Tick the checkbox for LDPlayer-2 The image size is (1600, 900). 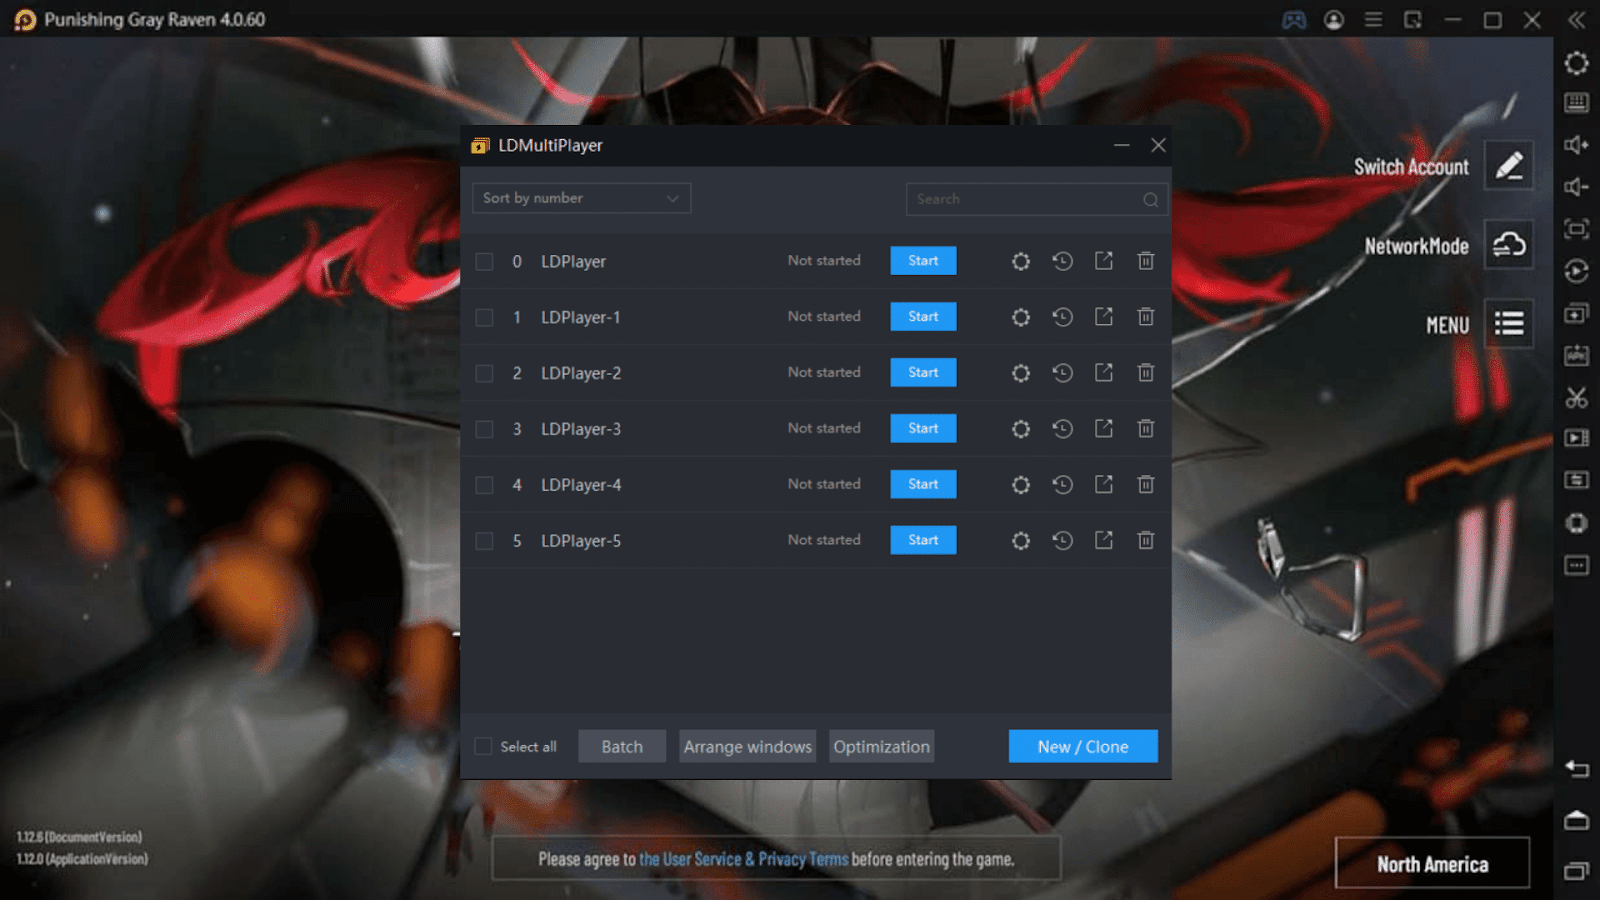tap(484, 374)
